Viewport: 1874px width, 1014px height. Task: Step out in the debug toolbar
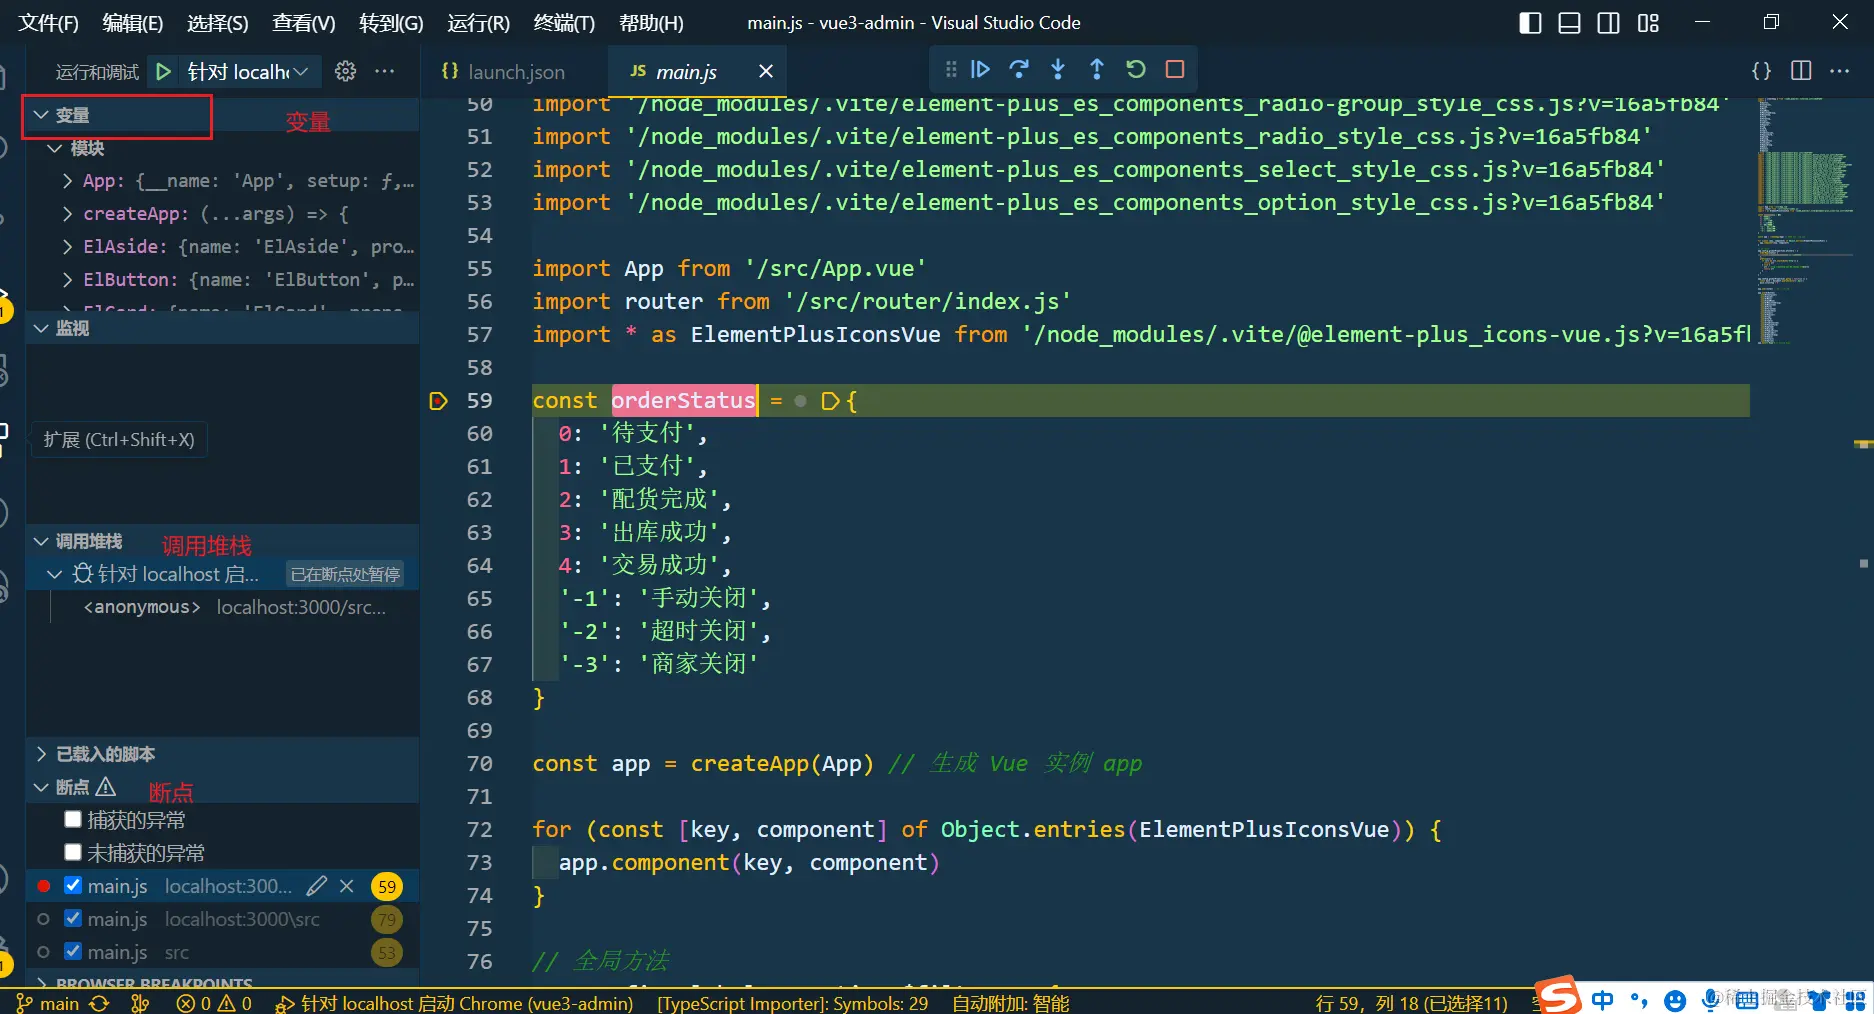1097,69
